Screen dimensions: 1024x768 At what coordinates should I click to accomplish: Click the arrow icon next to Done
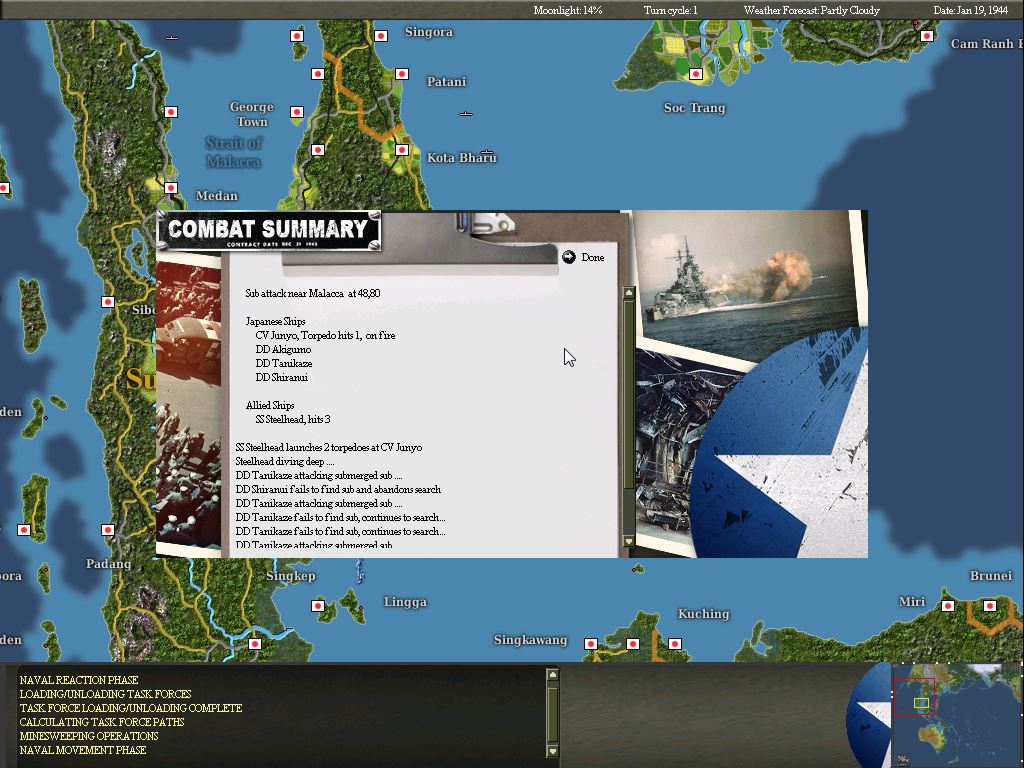pyautogui.click(x=569, y=257)
